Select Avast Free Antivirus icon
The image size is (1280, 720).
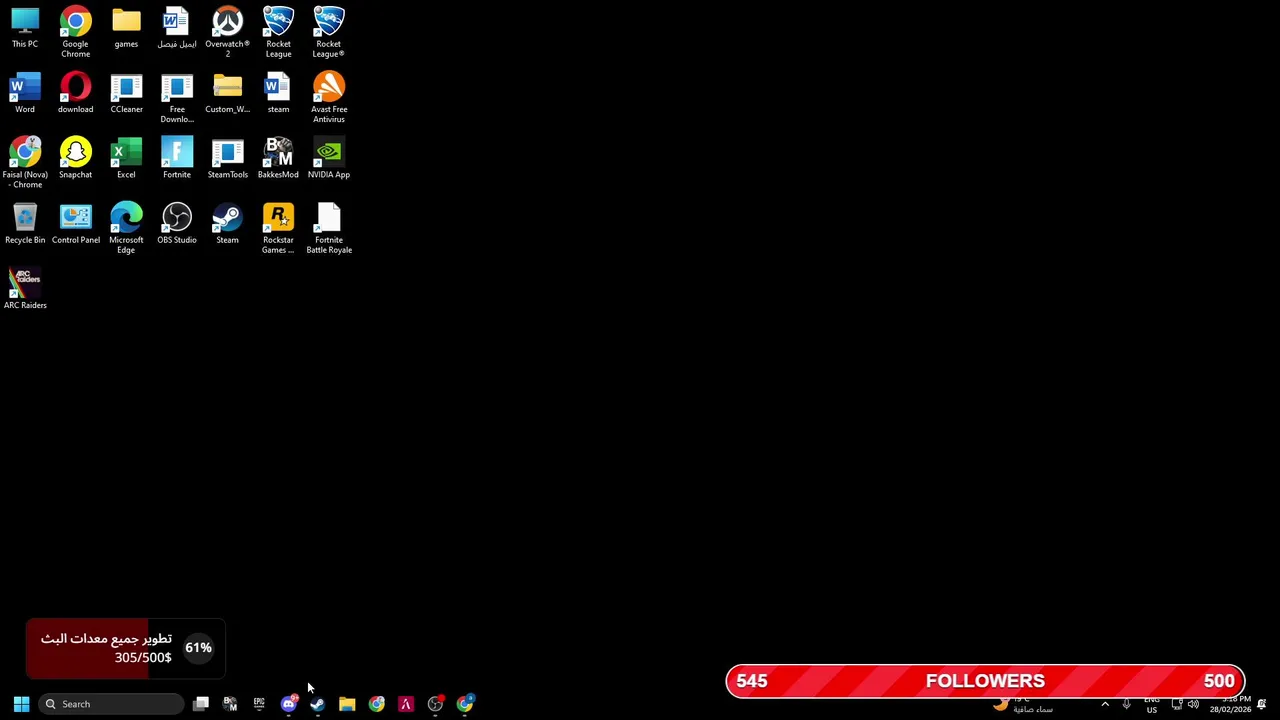(329, 98)
